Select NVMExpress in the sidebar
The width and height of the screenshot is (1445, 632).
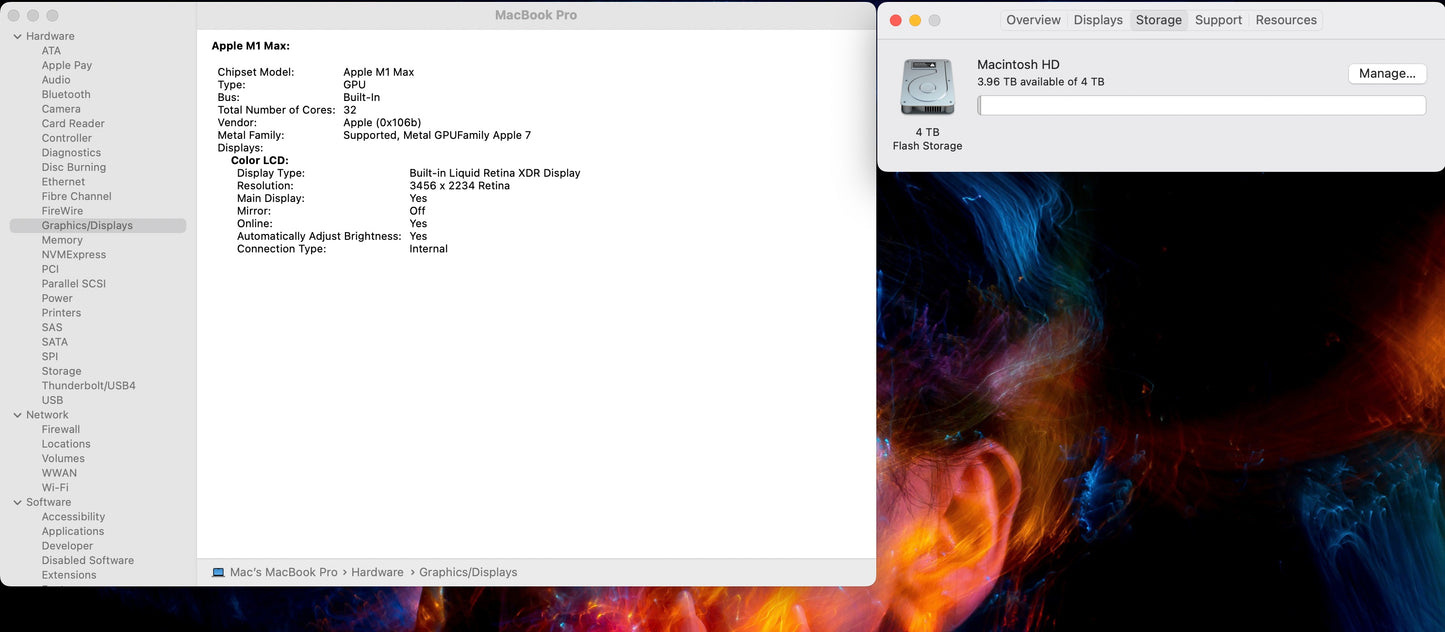click(x=74, y=255)
